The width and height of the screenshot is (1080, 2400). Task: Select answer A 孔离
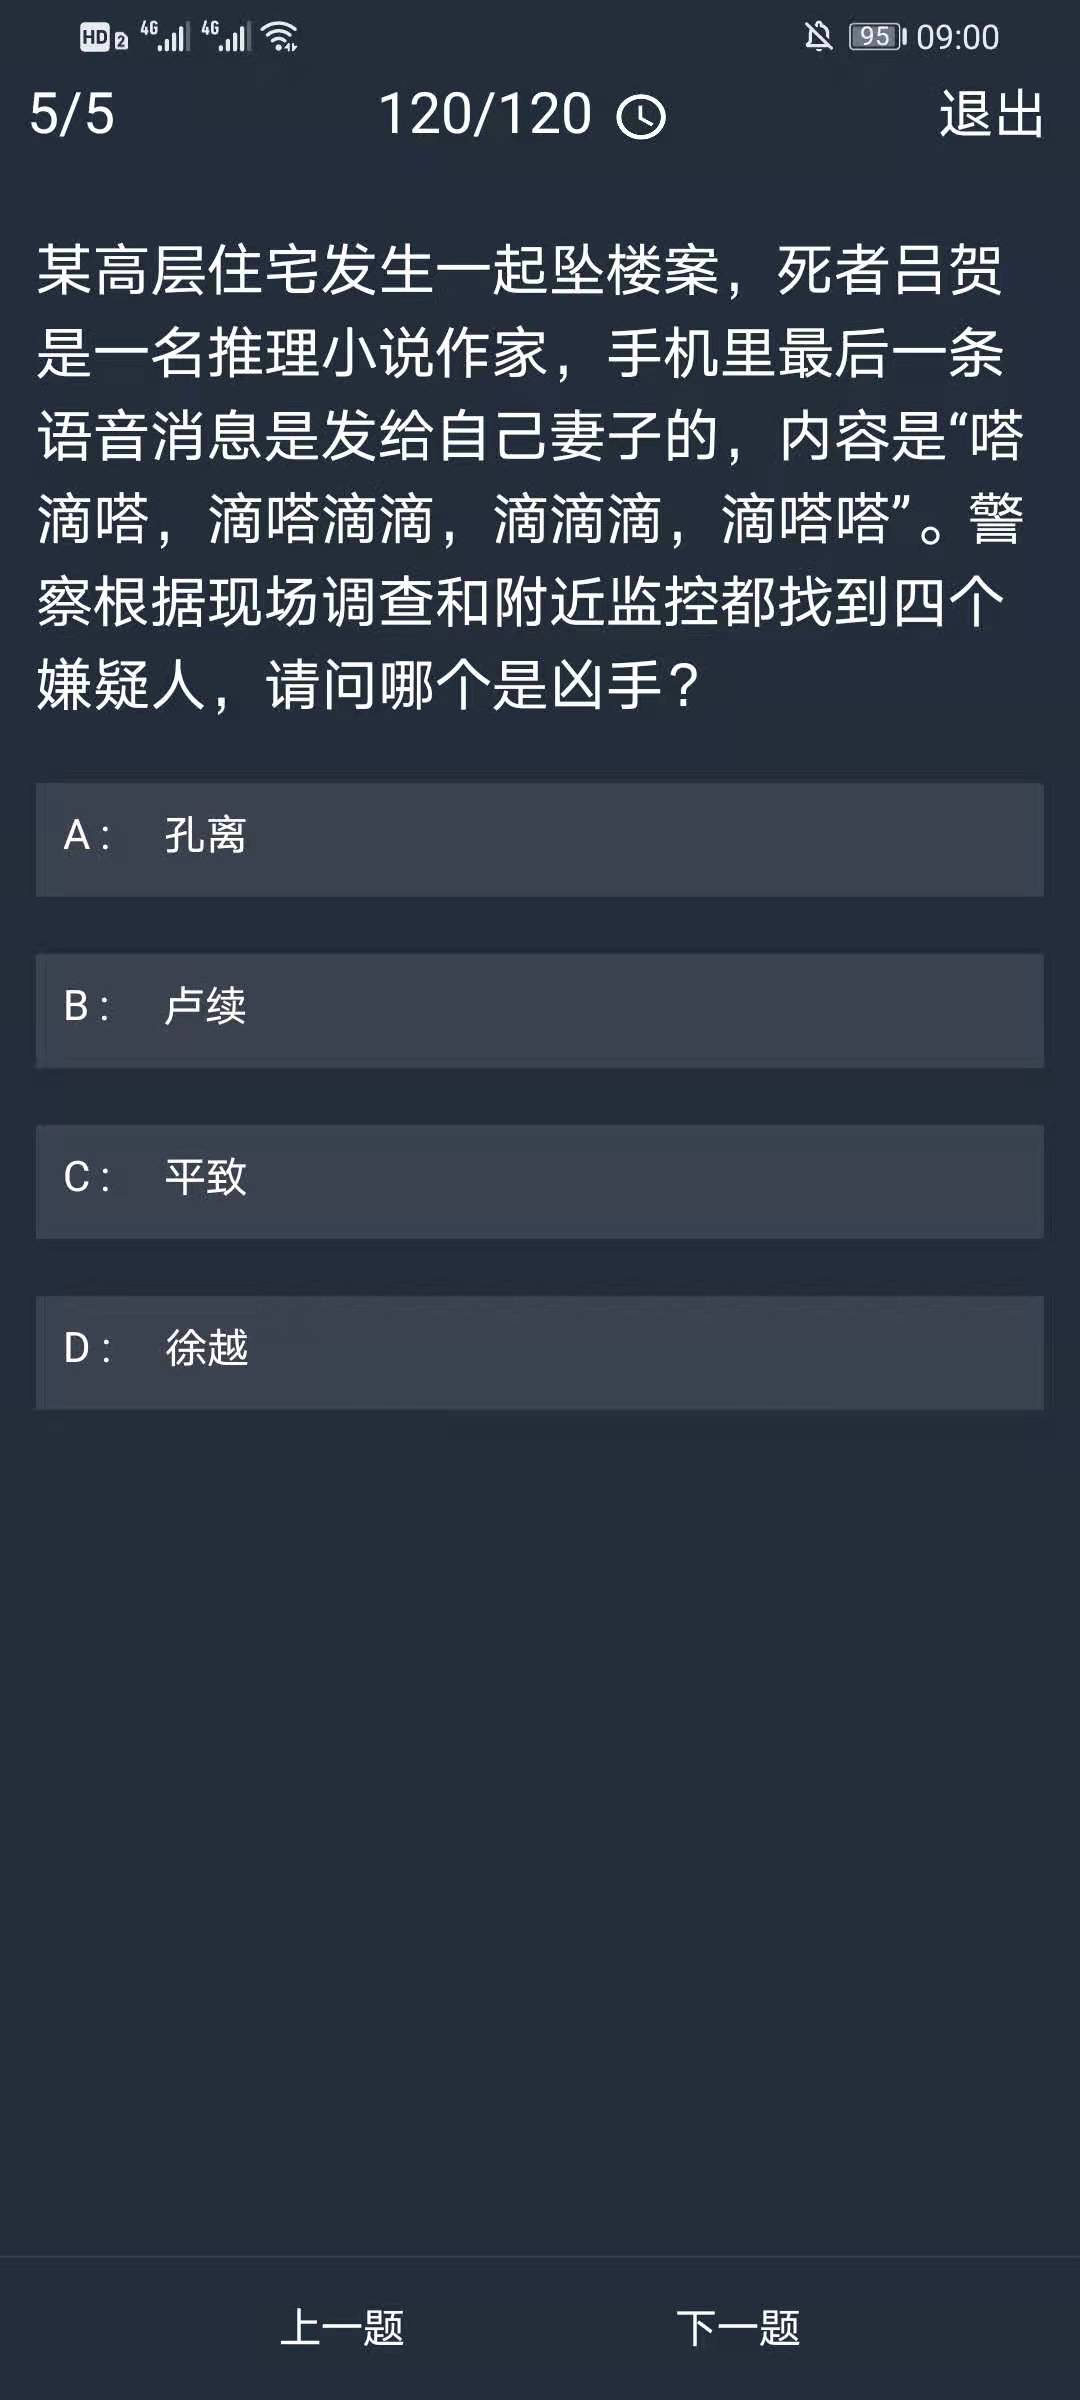pos(540,838)
